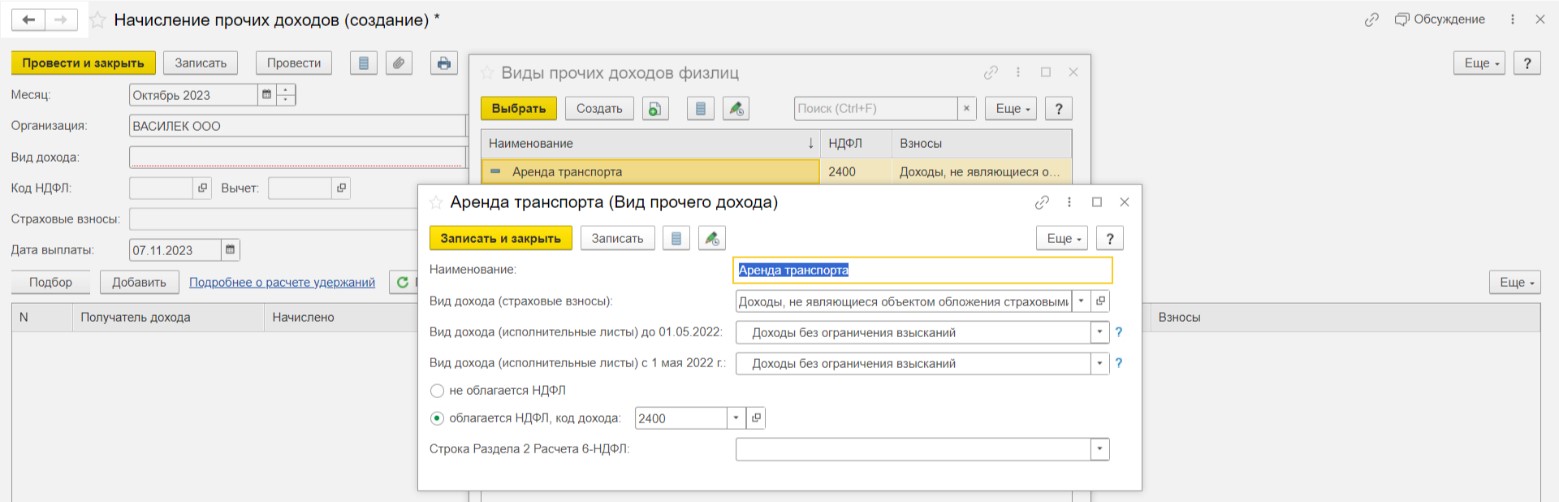Image resolution: width=1559 pixels, height=502 pixels.
Task: Click the list report icon in Виды прочих доходов toolbar
Action: 701,109
